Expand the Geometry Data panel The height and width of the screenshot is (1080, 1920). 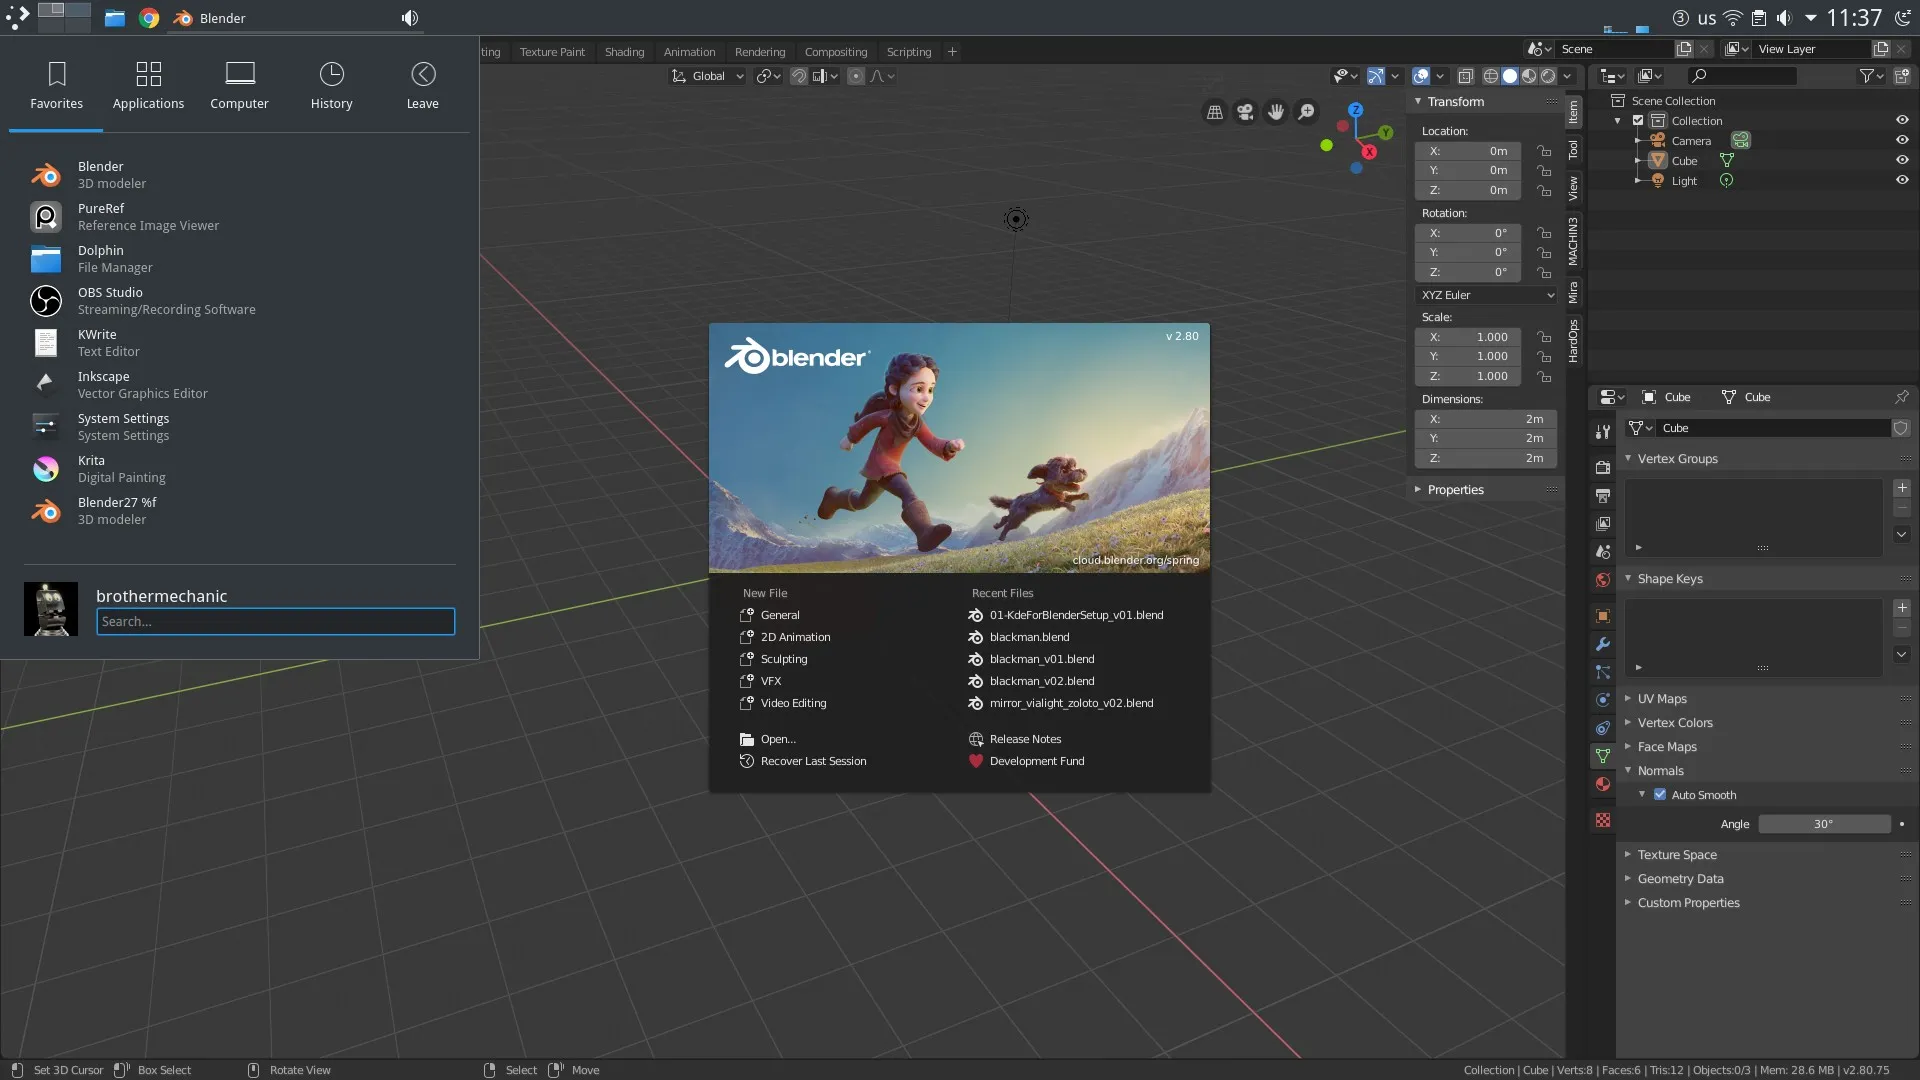click(1627, 878)
